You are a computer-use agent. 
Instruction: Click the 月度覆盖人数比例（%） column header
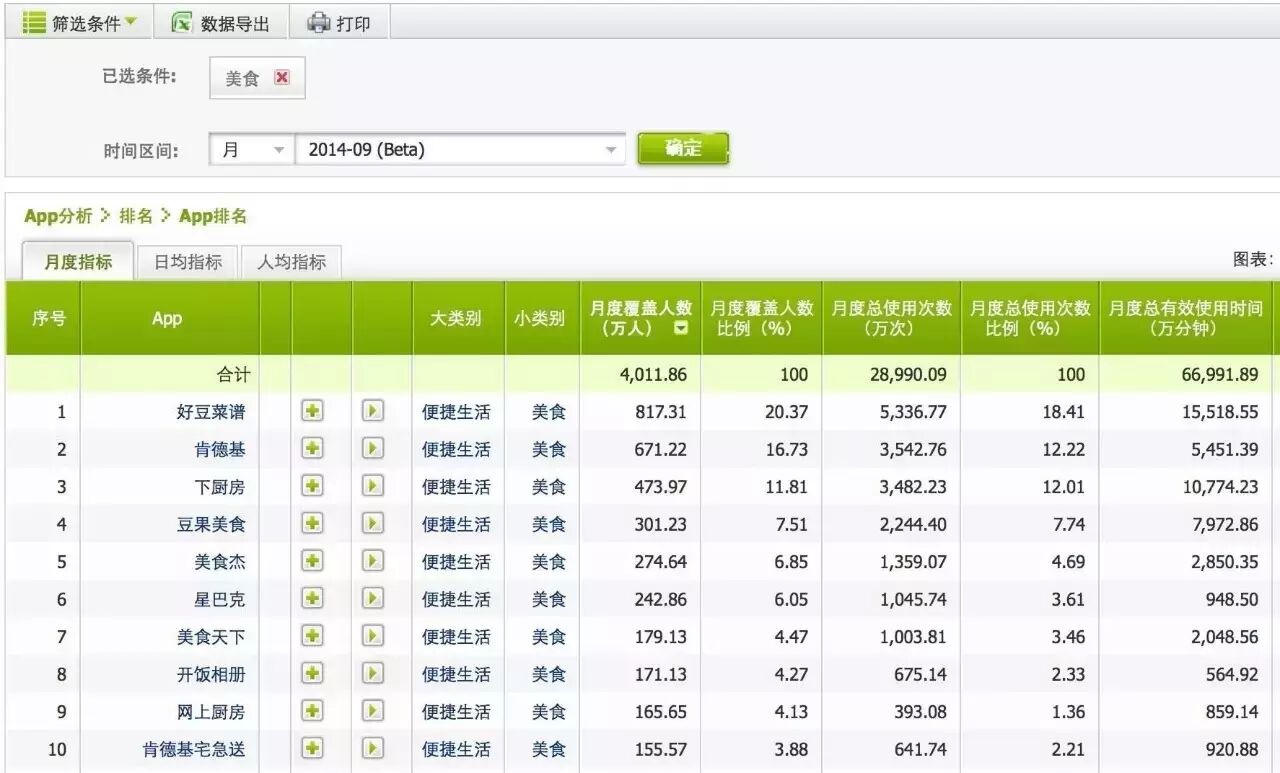point(762,318)
